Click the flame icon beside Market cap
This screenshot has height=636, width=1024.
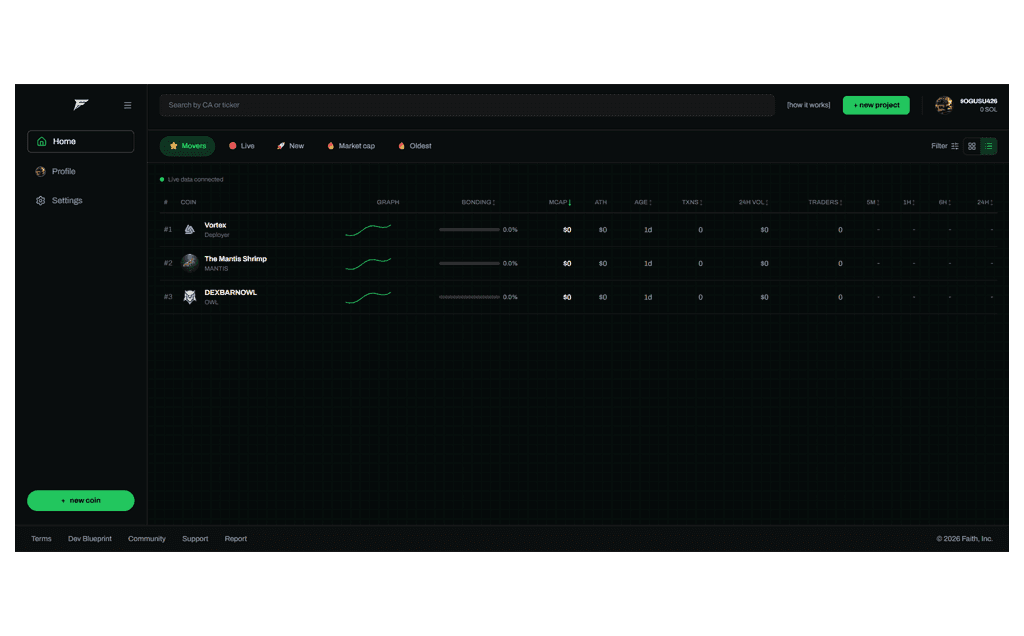pos(331,146)
